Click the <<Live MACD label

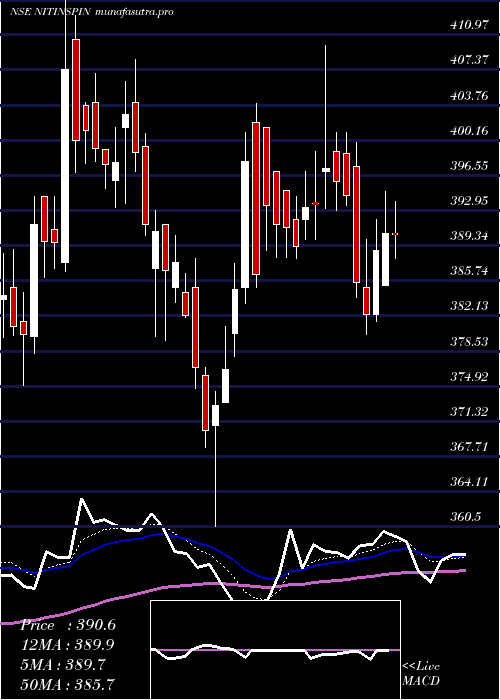(x=421, y=674)
